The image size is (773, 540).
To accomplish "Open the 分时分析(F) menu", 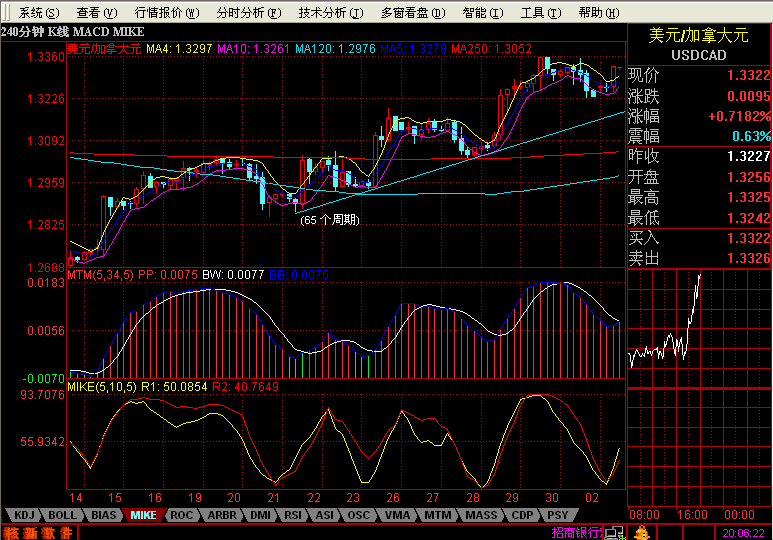I will (249, 13).
